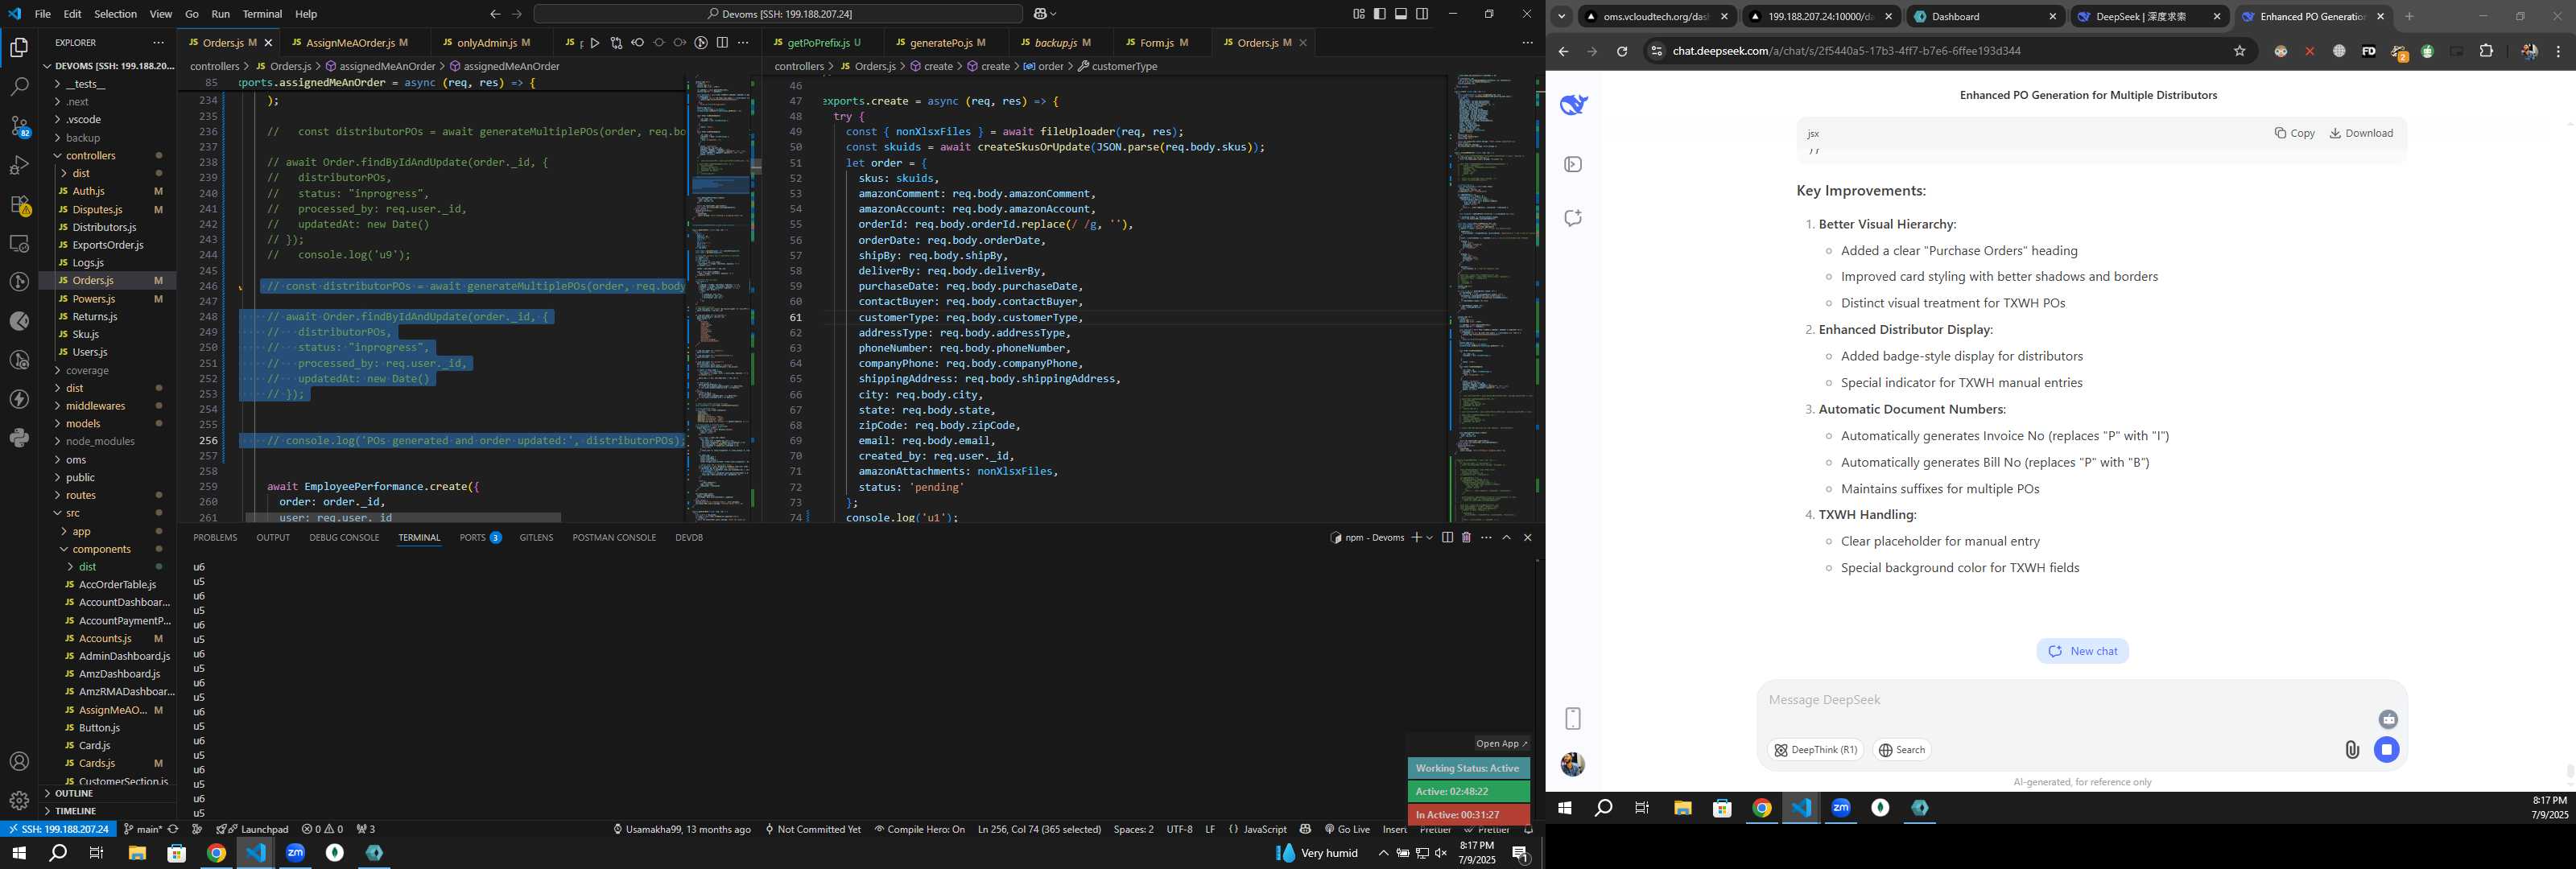The image size is (2576, 869).
Task: Toggle Compile Hero: On in status bar
Action: [x=919, y=829]
